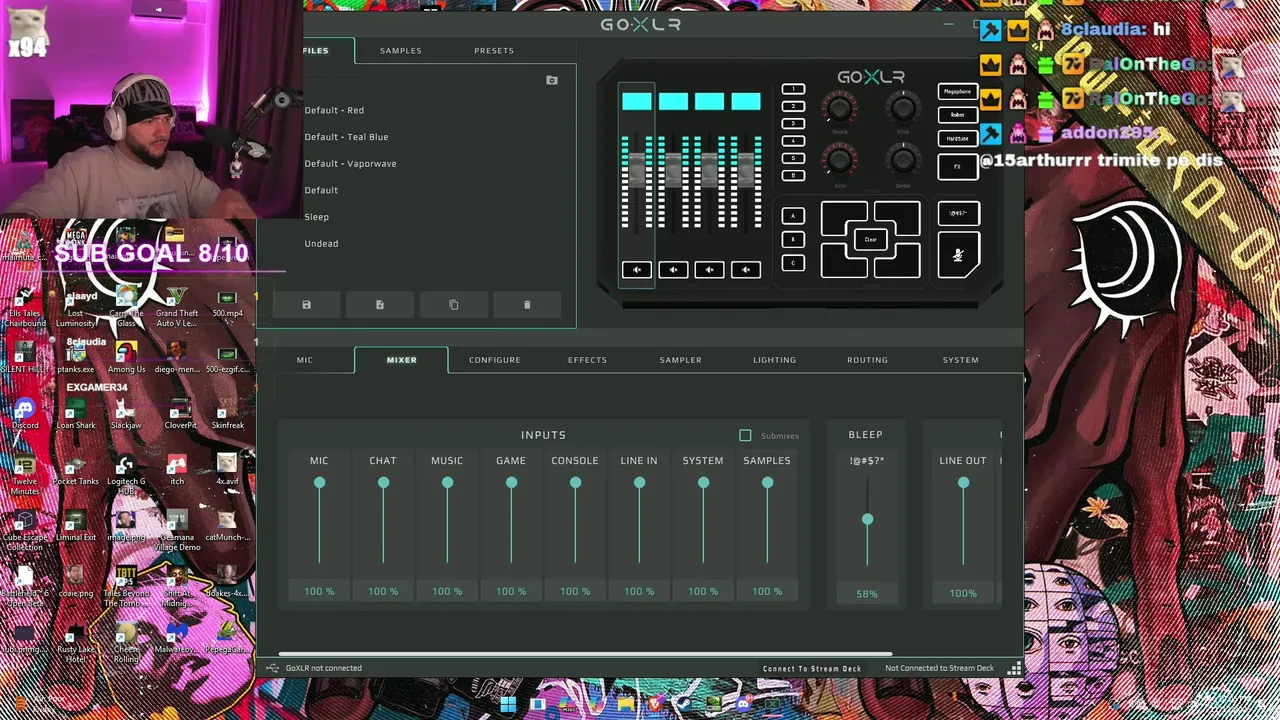Click the copy profile icon

tap(454, 305)
